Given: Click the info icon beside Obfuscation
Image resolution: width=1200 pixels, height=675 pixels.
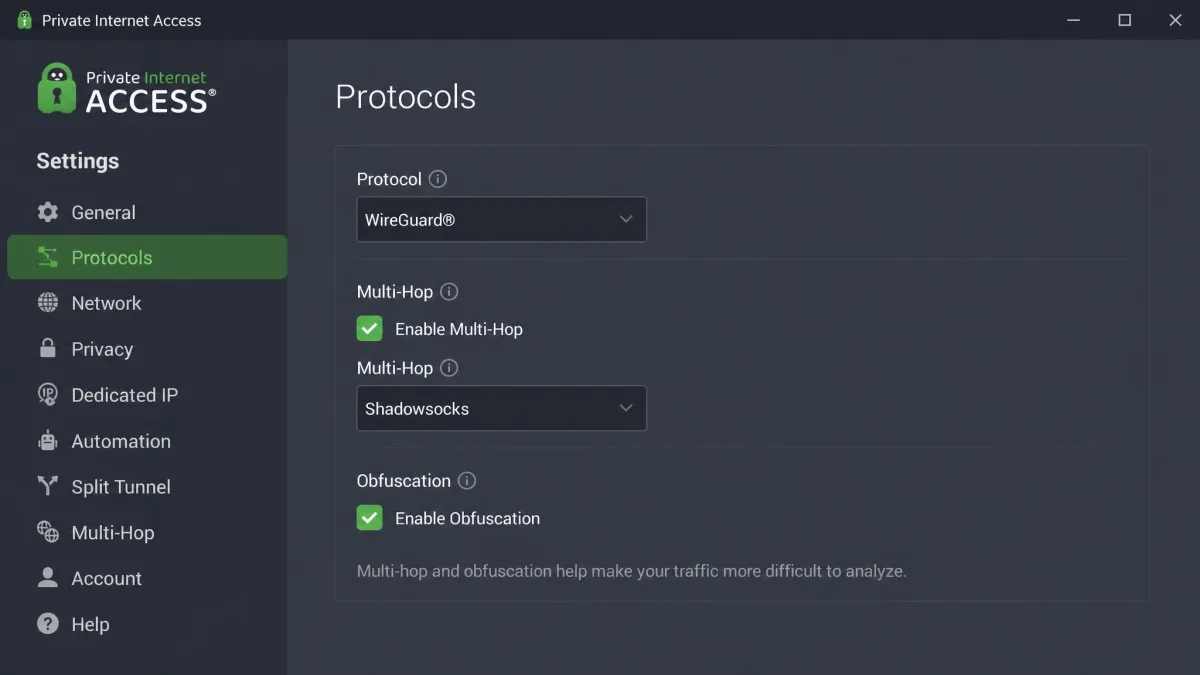Looking at the screenshot, I should coord(467,481).
